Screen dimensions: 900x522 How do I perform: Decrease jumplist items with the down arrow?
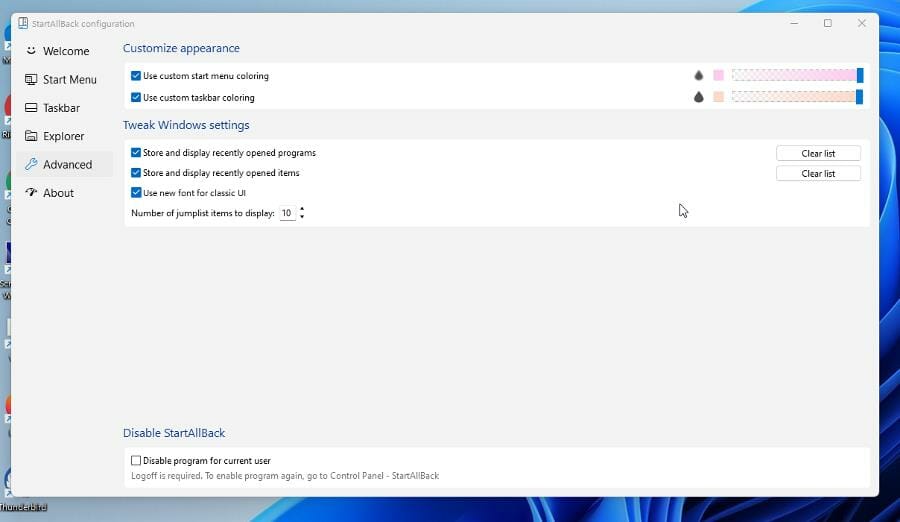(x=302, y=217)
